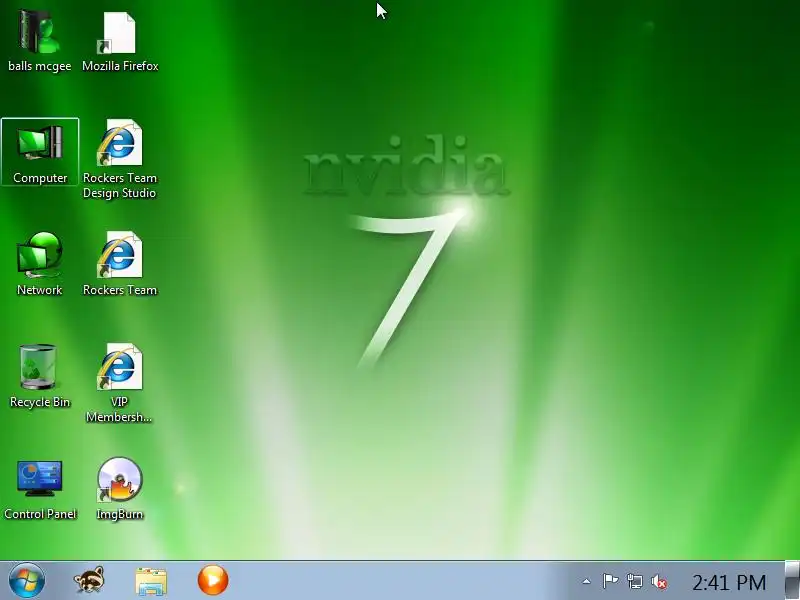Show hidden system tray icons
The width and height of the screenshot is (800, 600).
point(587,581)
